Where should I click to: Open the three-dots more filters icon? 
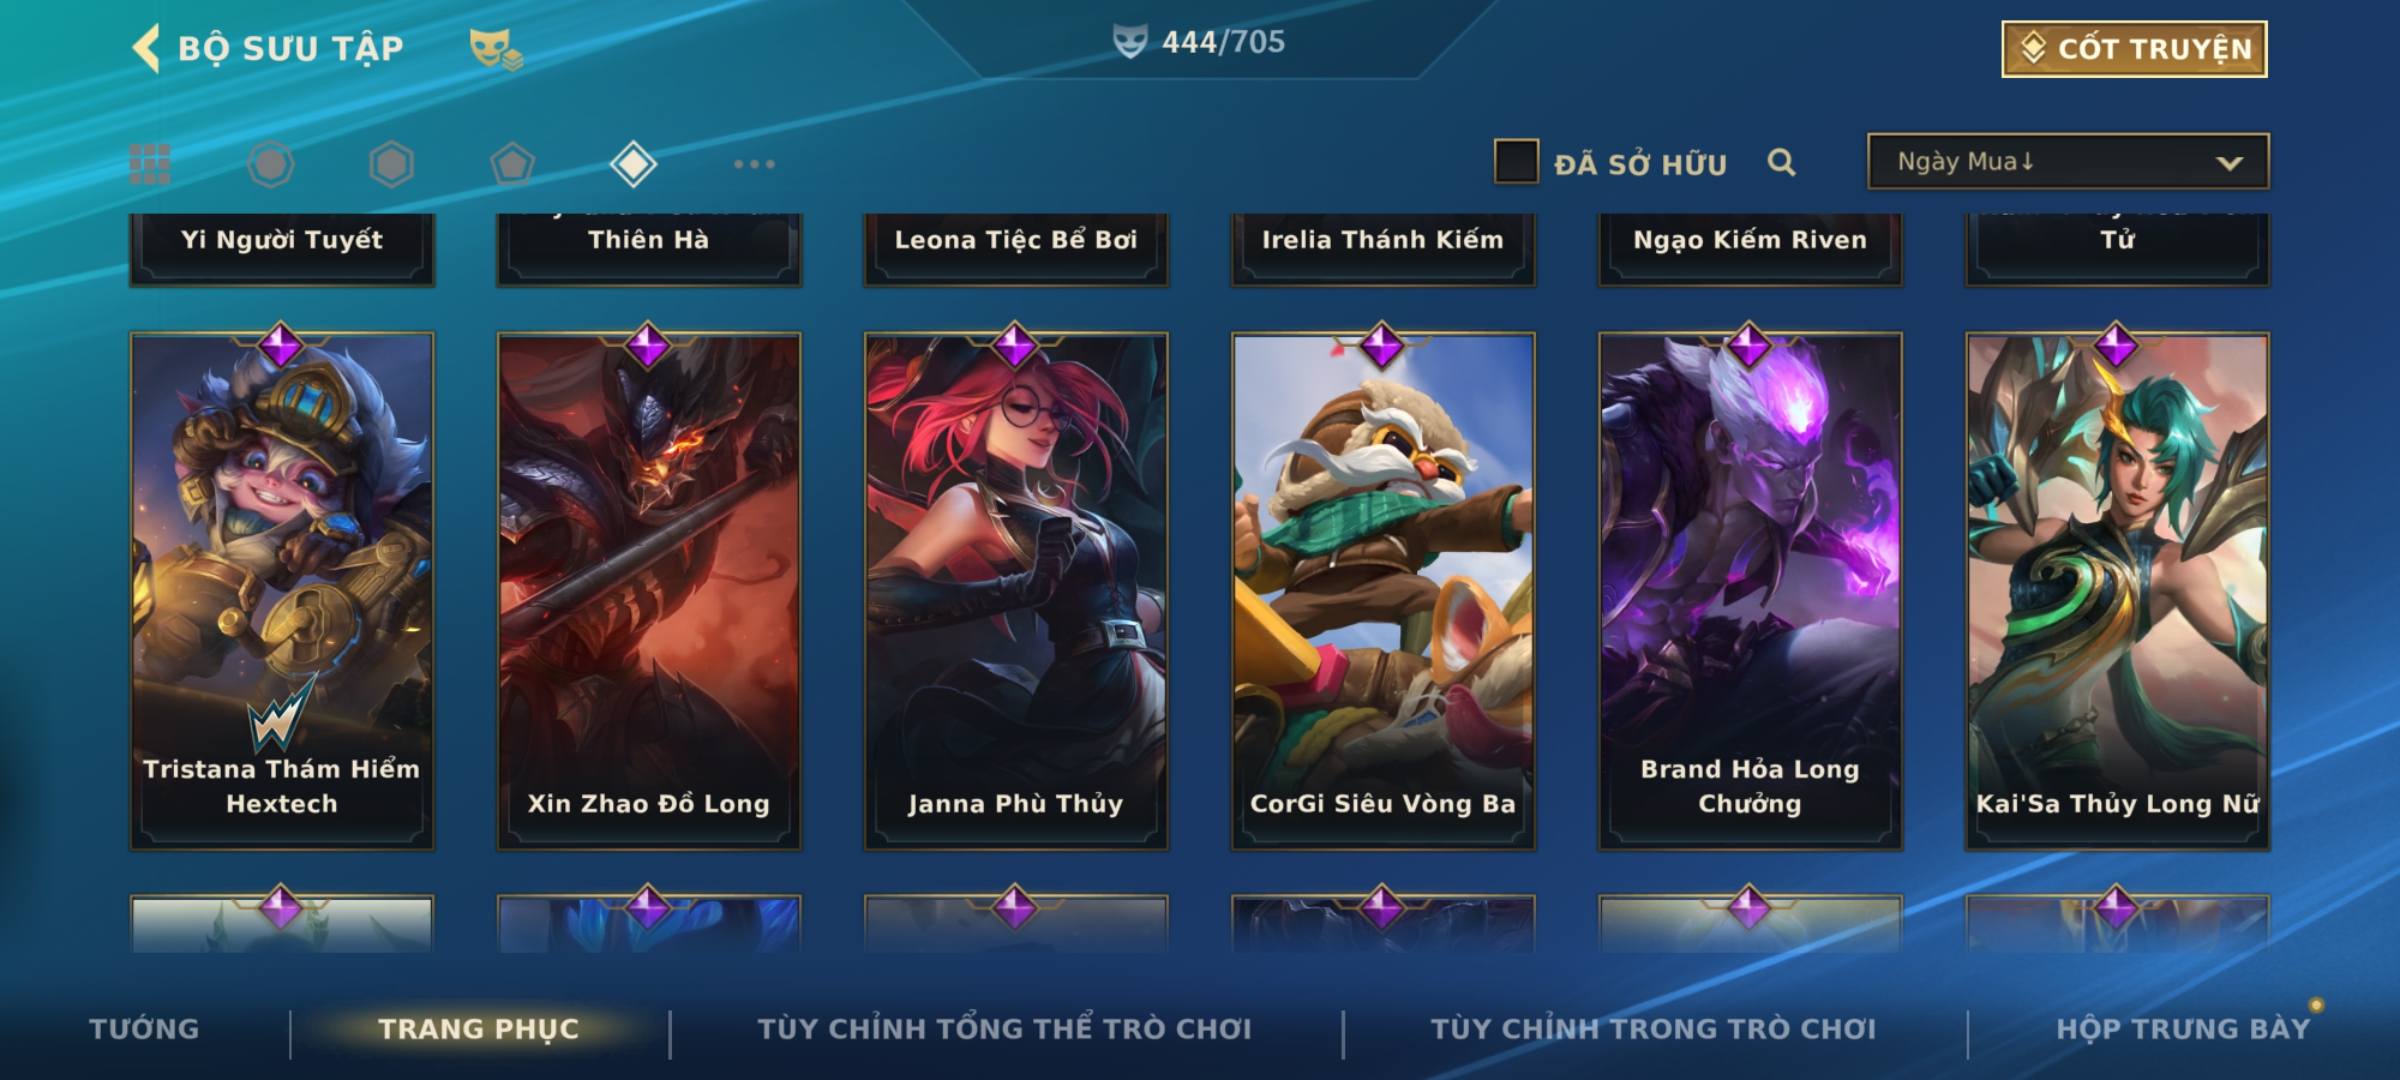[x=754, y=164]
